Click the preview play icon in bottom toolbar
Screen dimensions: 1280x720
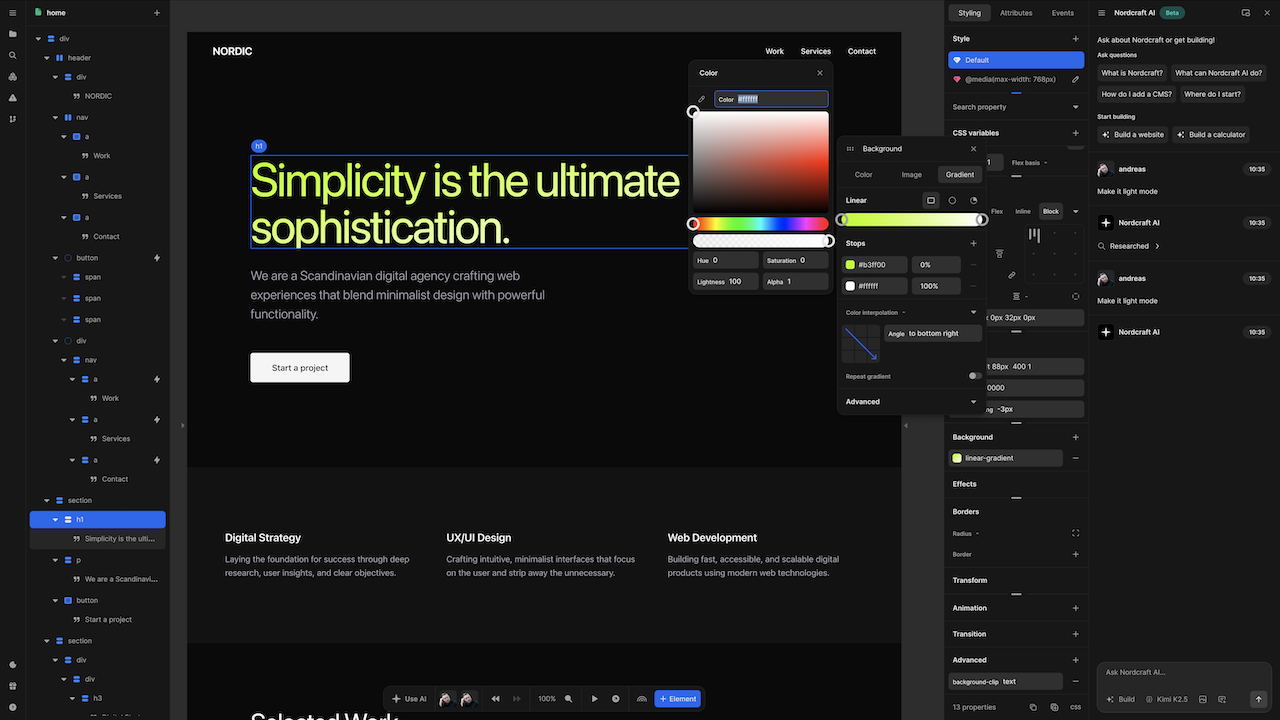click(x=595, y=699)
